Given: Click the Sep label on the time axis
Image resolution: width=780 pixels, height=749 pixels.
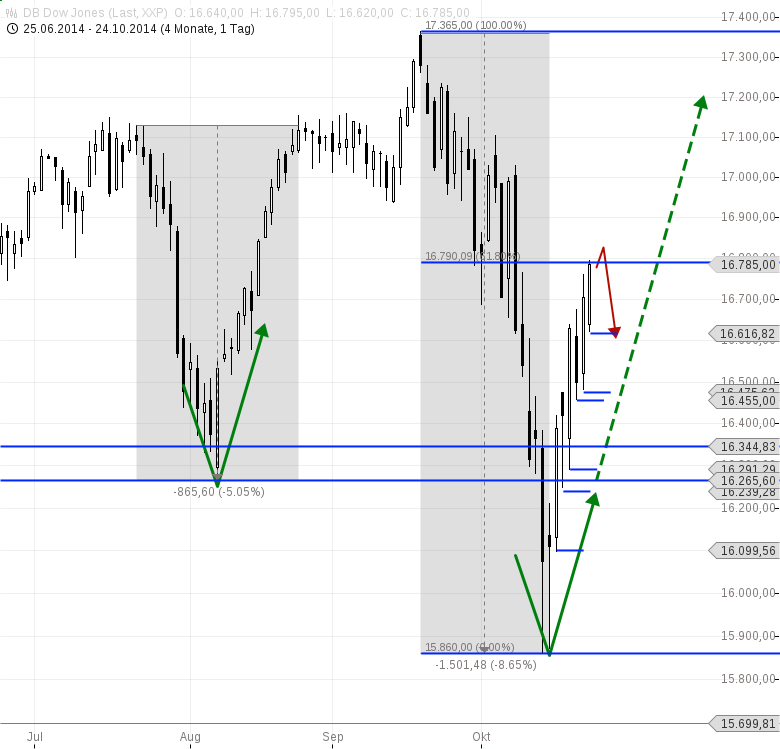Looking at the screenshot, I should (x=333, y=737).
